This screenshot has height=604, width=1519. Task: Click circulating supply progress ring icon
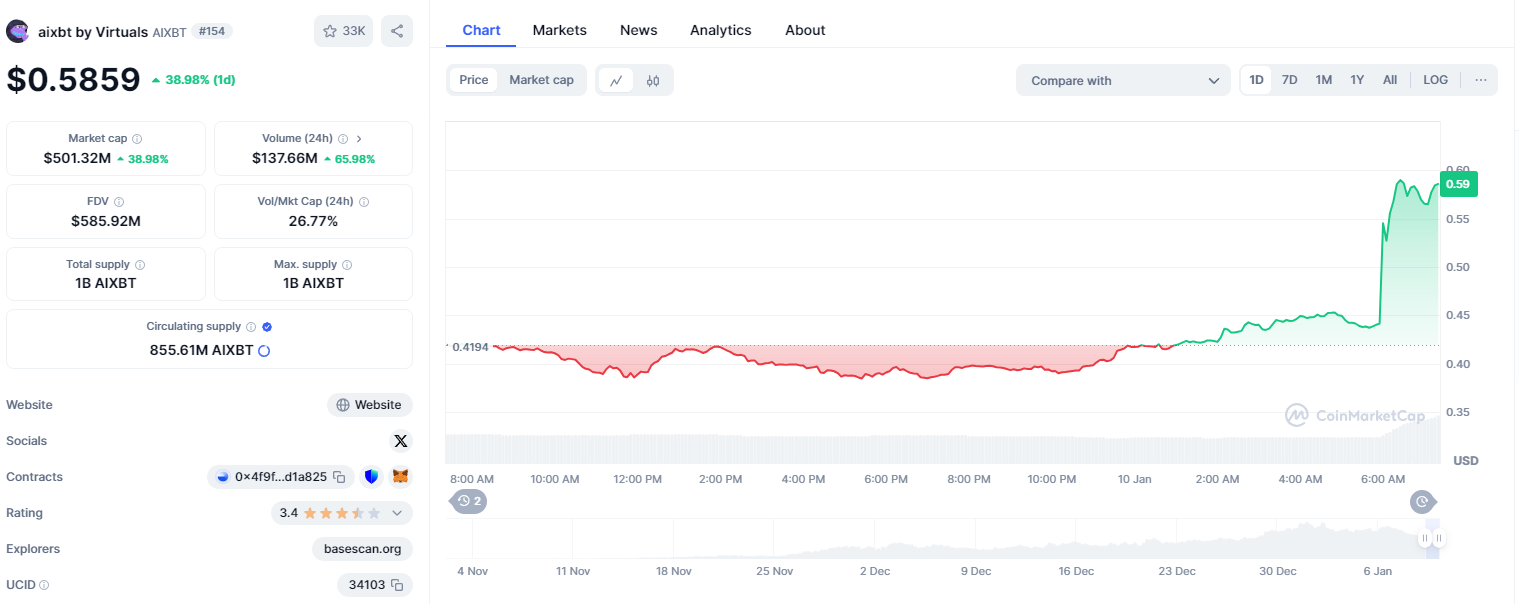tap(264, 351)
